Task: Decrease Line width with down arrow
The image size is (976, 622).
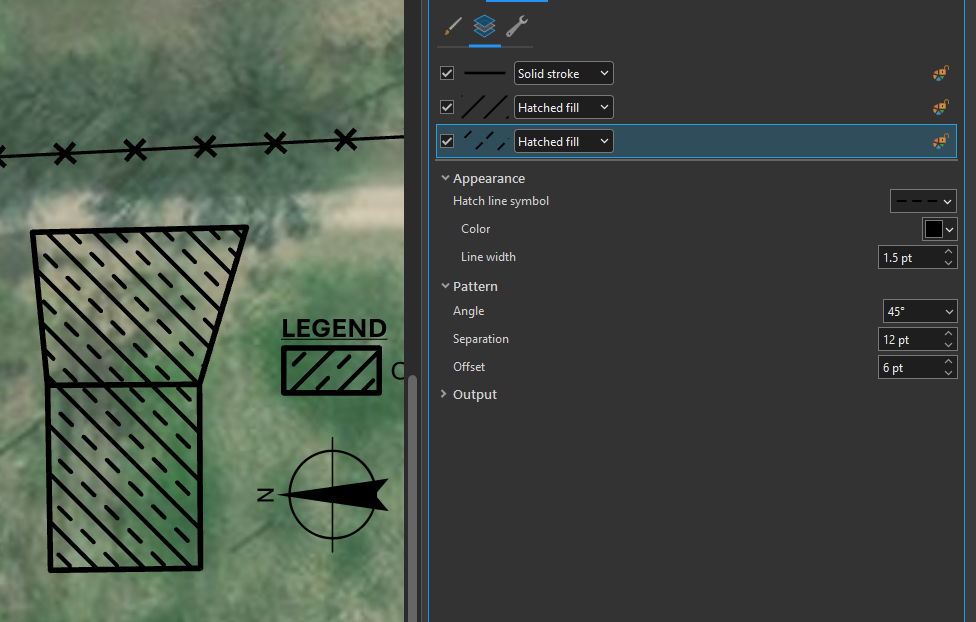Action: (x=949, y=263)
